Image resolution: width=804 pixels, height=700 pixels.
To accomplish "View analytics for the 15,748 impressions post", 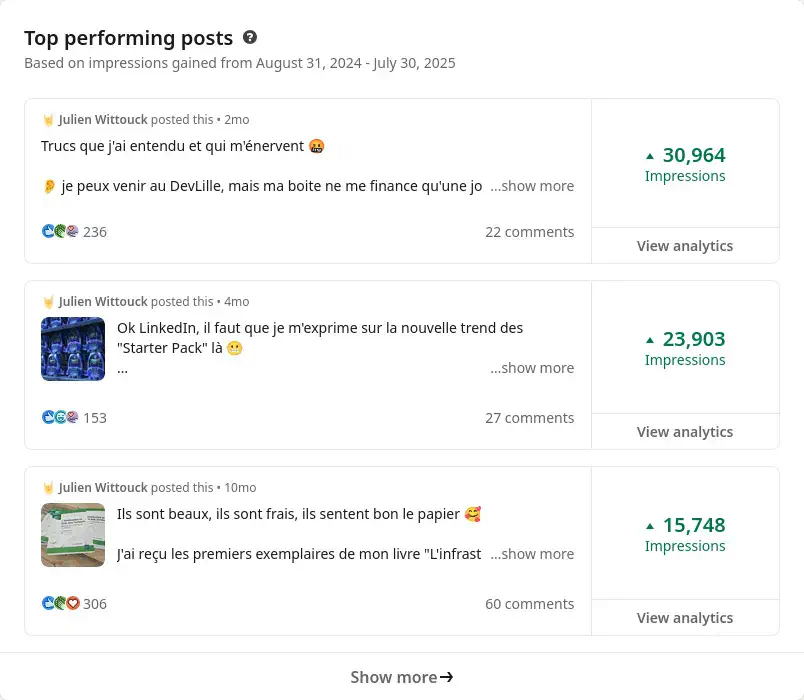I will 685,618.
